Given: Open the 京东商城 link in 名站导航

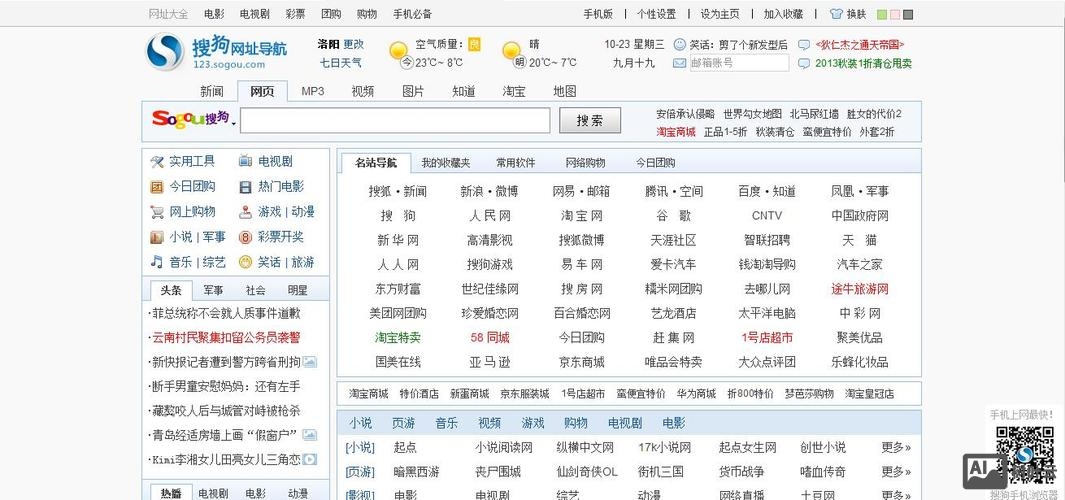Looking at the screenshot, I should [x=581, y=362].
